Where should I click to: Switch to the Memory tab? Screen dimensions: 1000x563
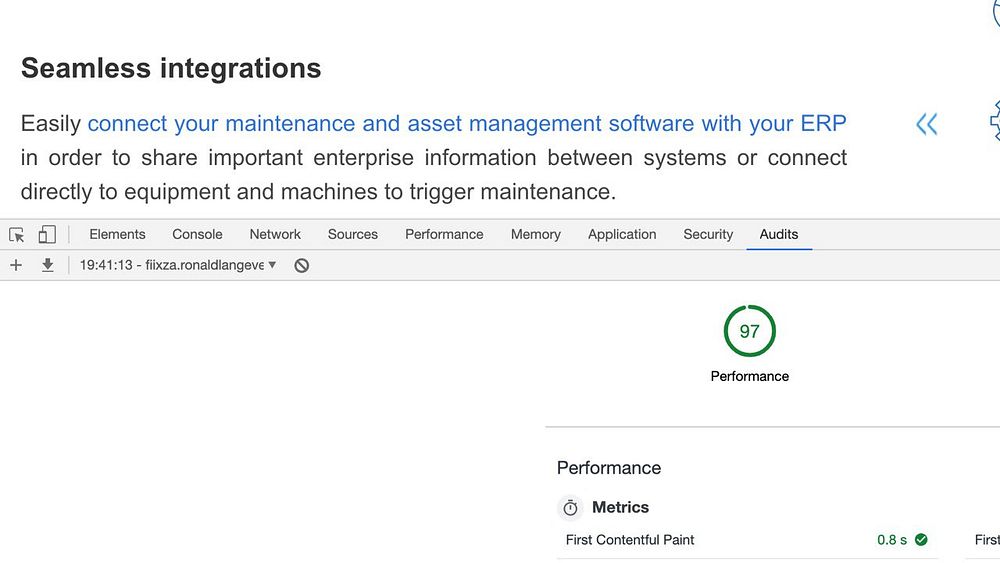click(536, 234)
